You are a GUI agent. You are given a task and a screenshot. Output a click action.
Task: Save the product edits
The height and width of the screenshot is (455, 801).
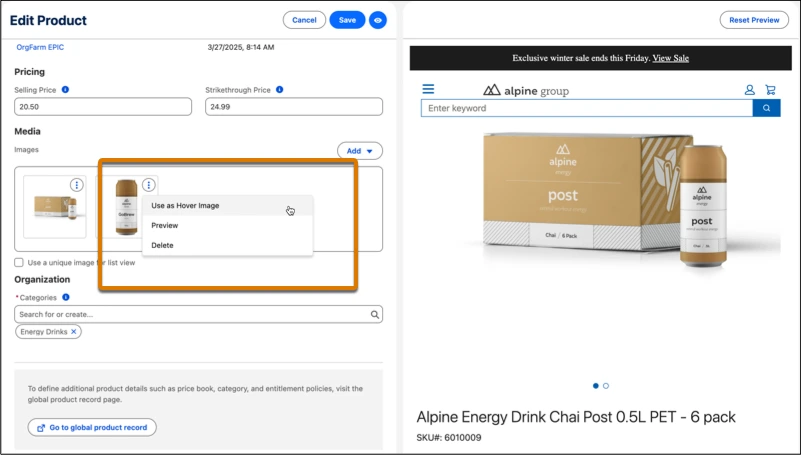tap(347, 20)
